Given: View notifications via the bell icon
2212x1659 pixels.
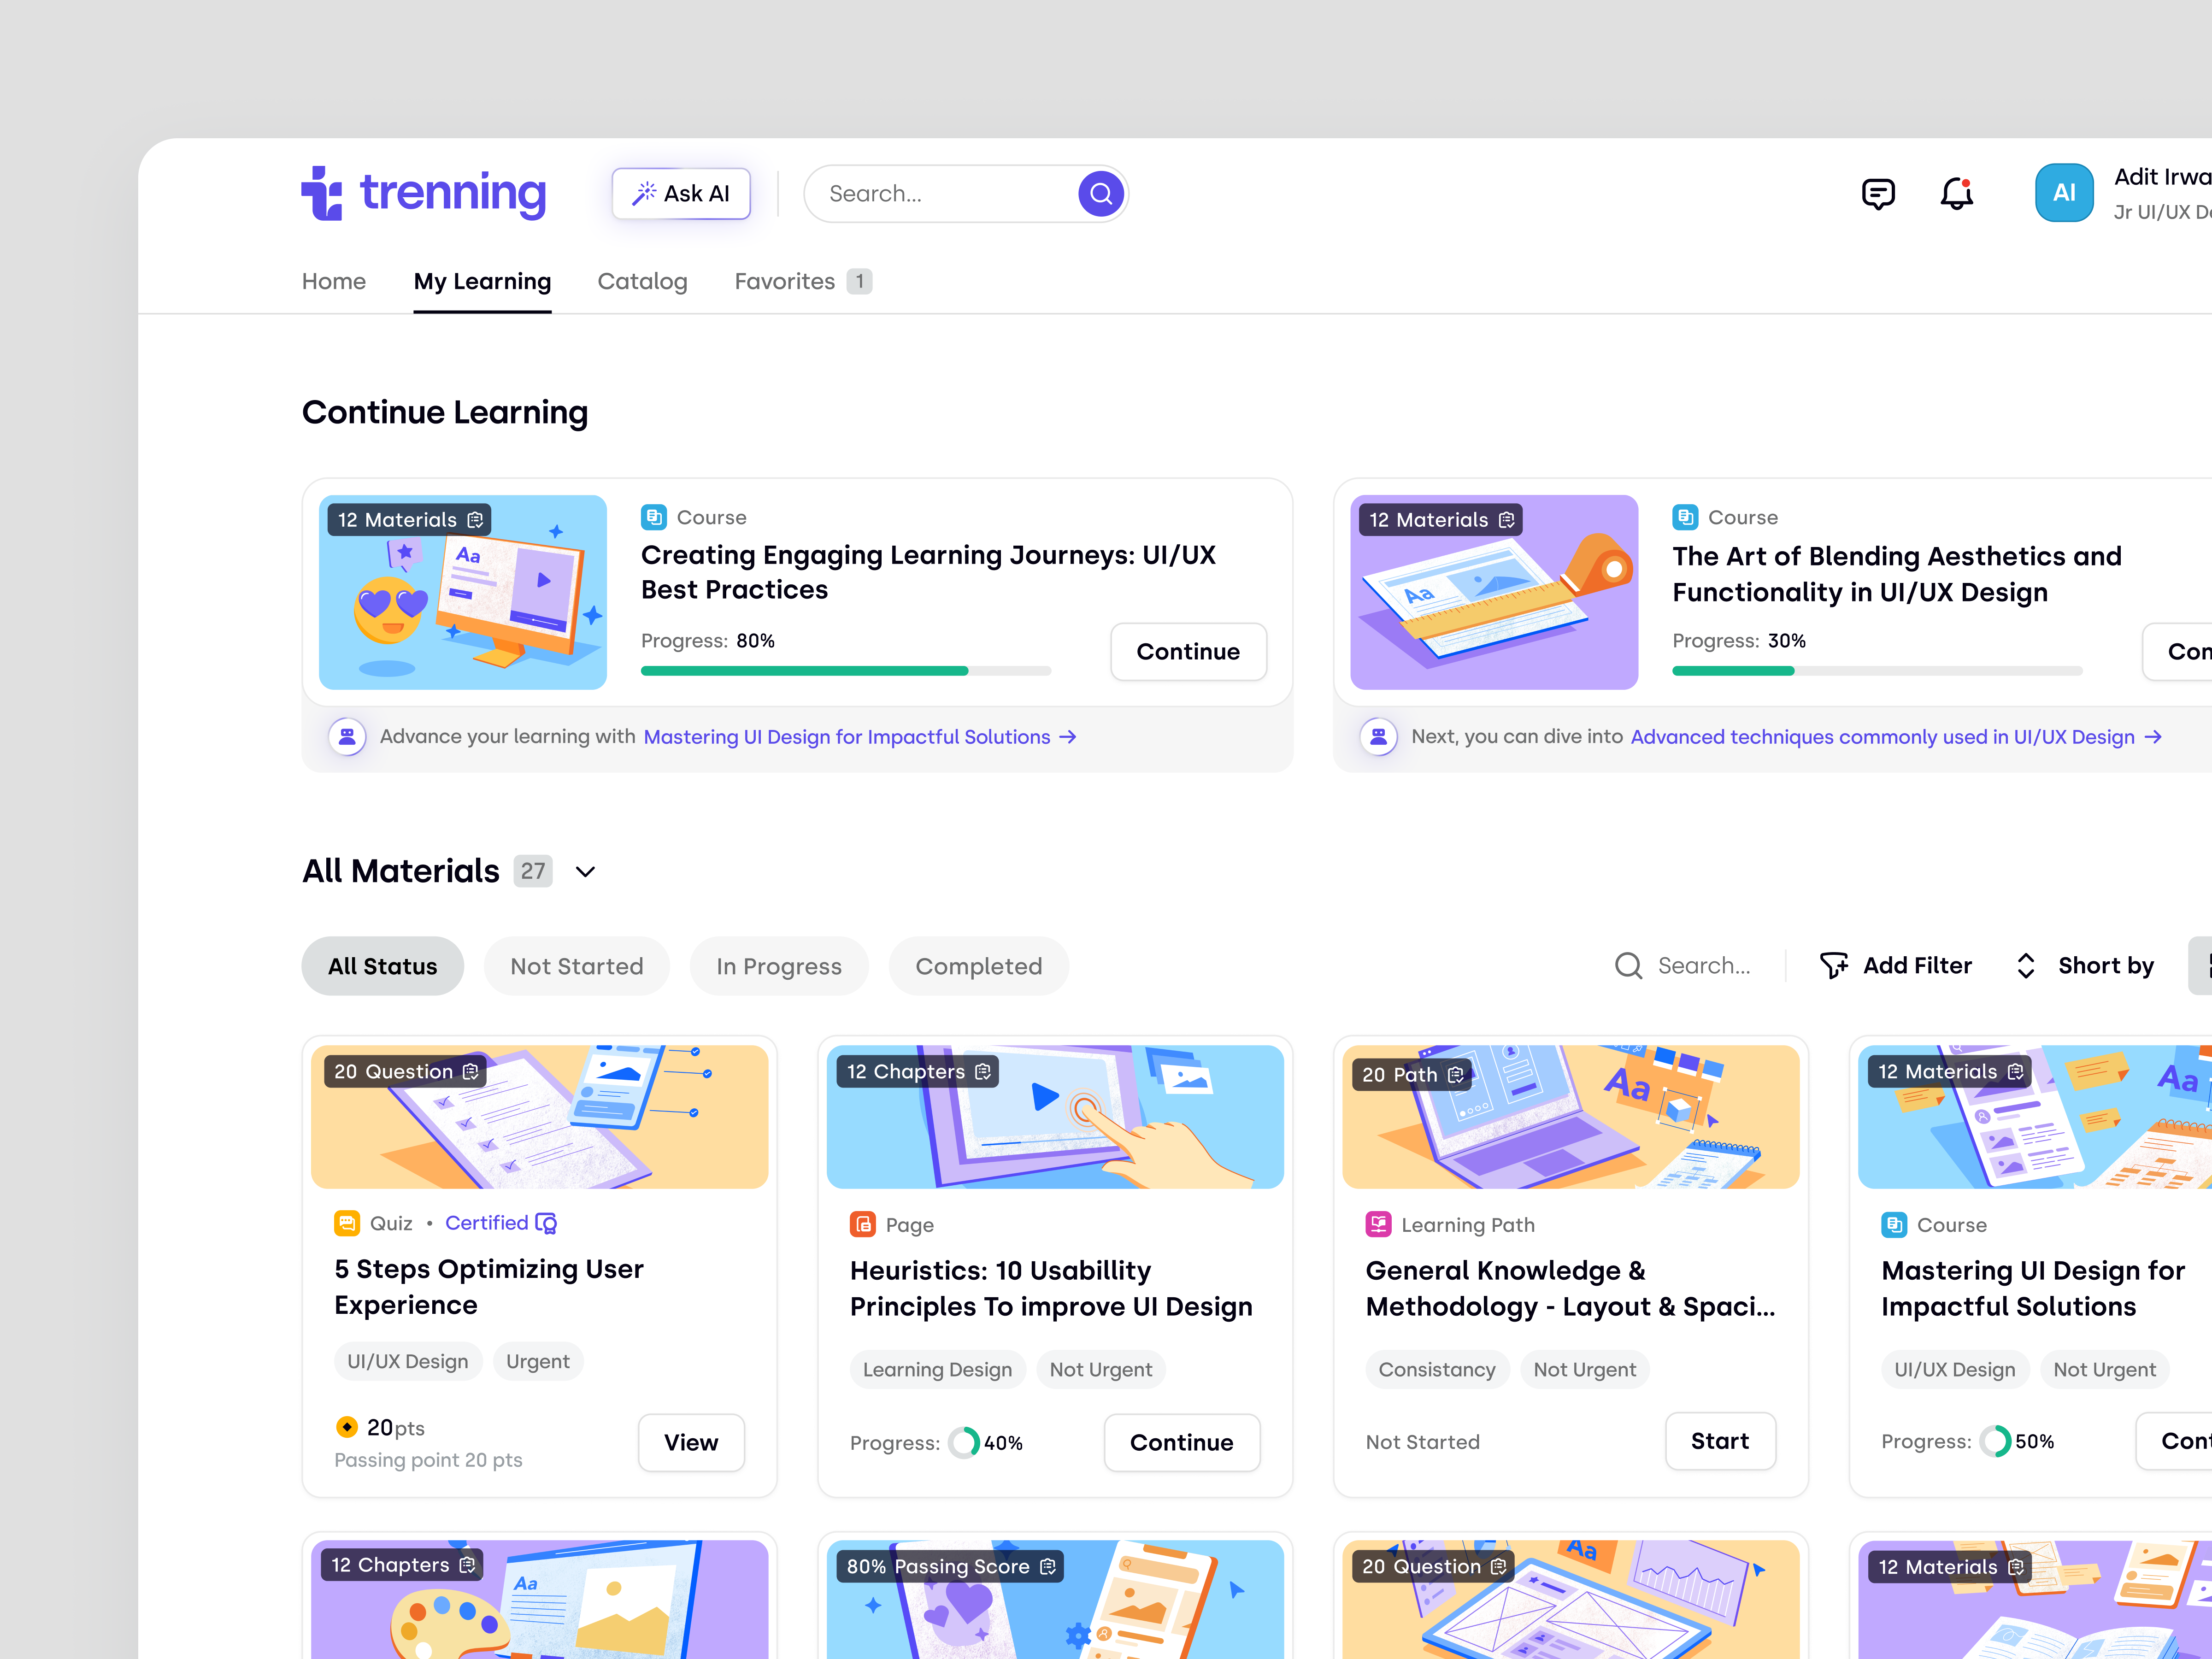Looking at the screenshot, I should click(1956, 194).
